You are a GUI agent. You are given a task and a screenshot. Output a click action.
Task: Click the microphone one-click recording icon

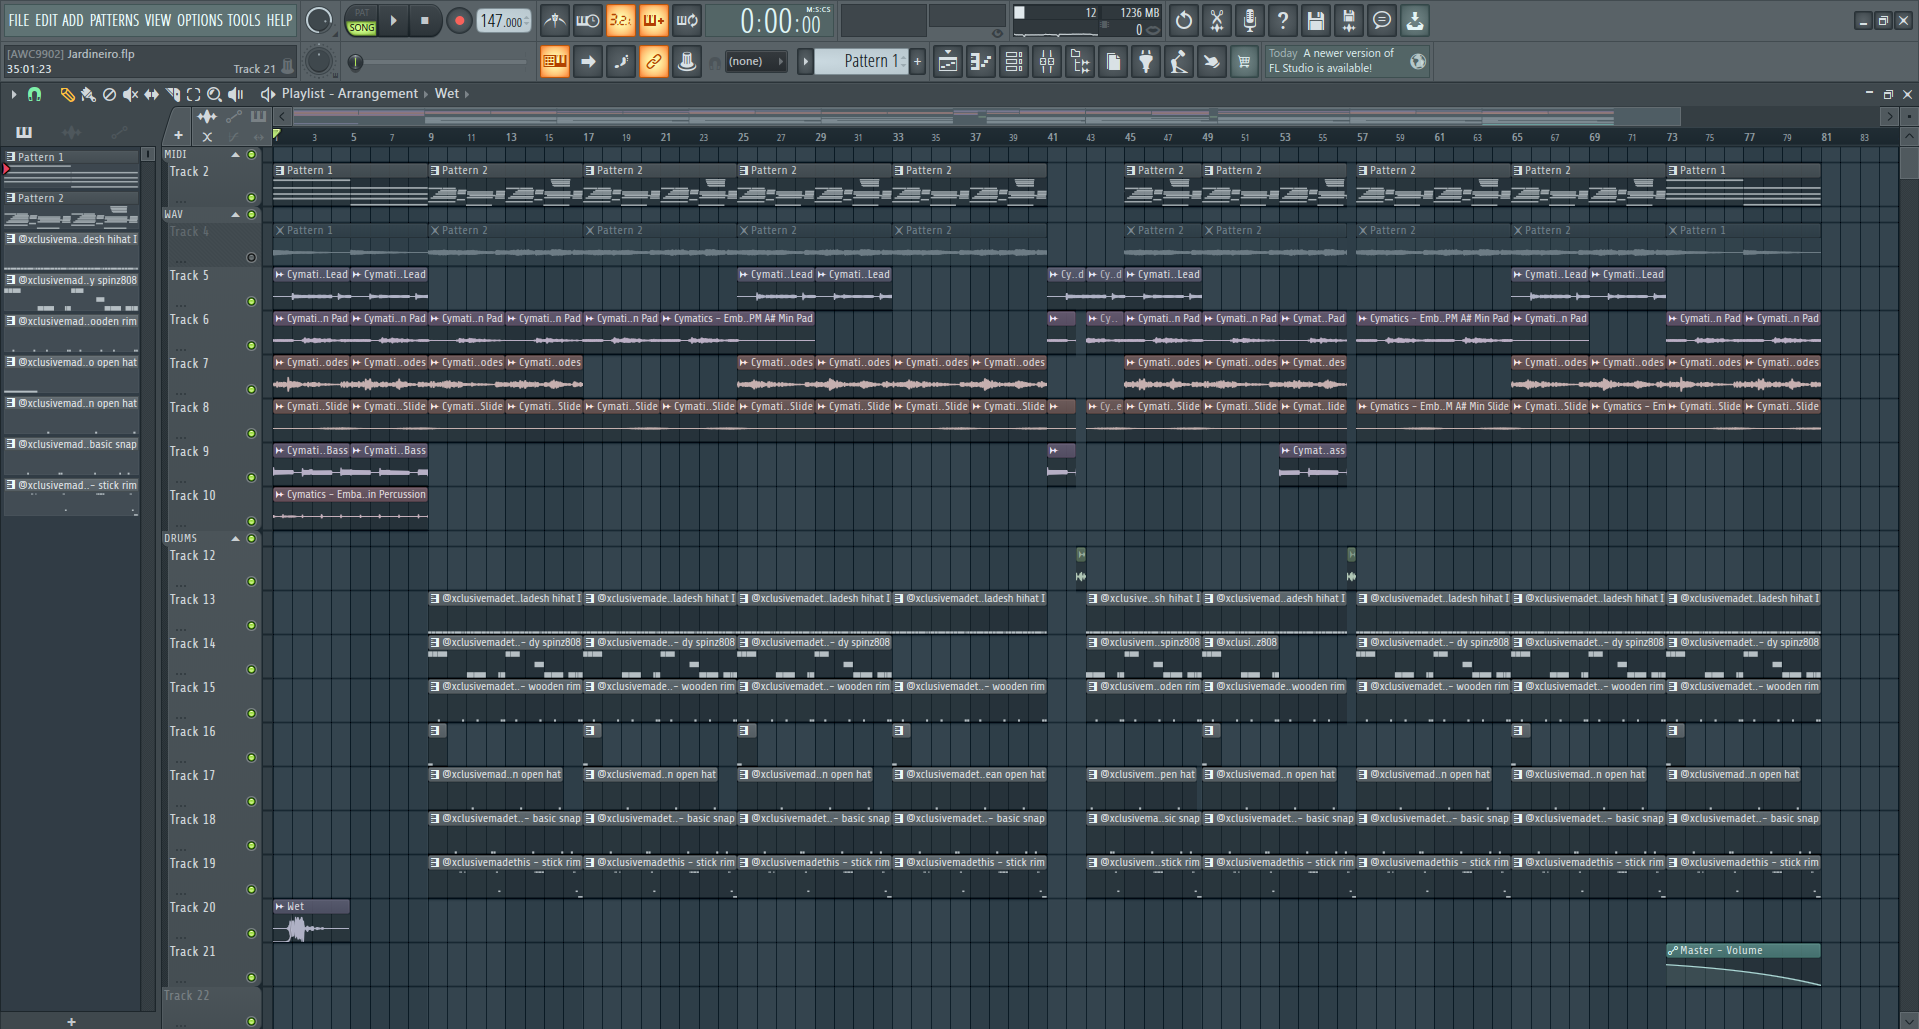coord(1250,20)
